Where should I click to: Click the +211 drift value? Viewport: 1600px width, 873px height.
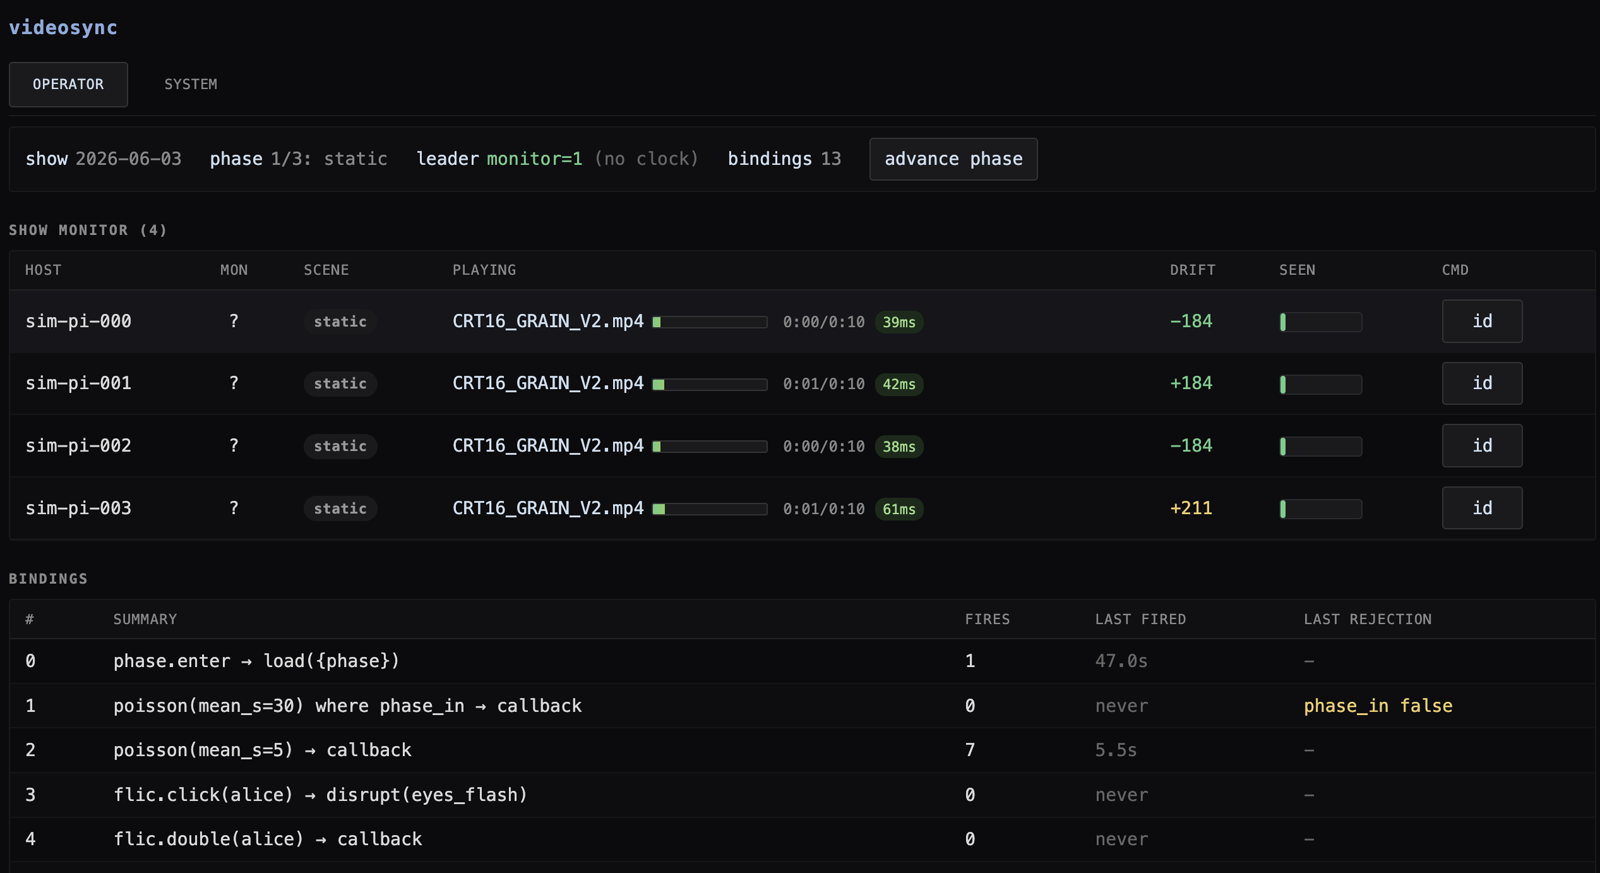[1191, 508]
